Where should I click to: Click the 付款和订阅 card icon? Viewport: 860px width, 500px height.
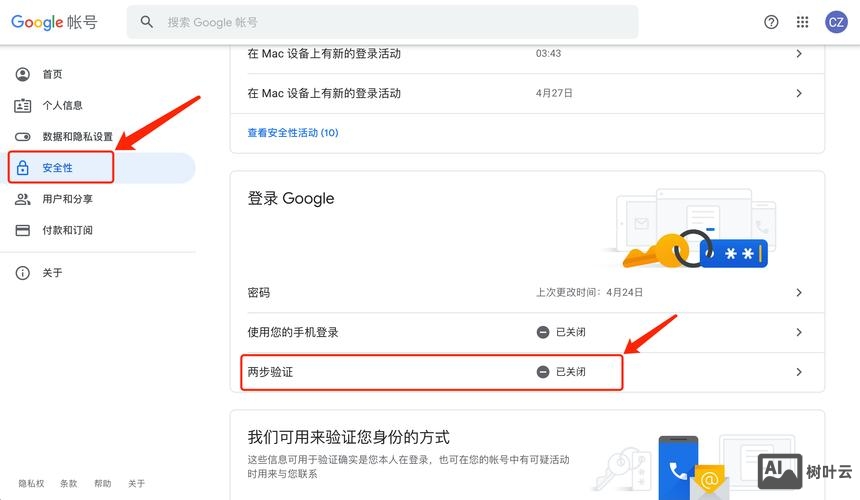22,230
